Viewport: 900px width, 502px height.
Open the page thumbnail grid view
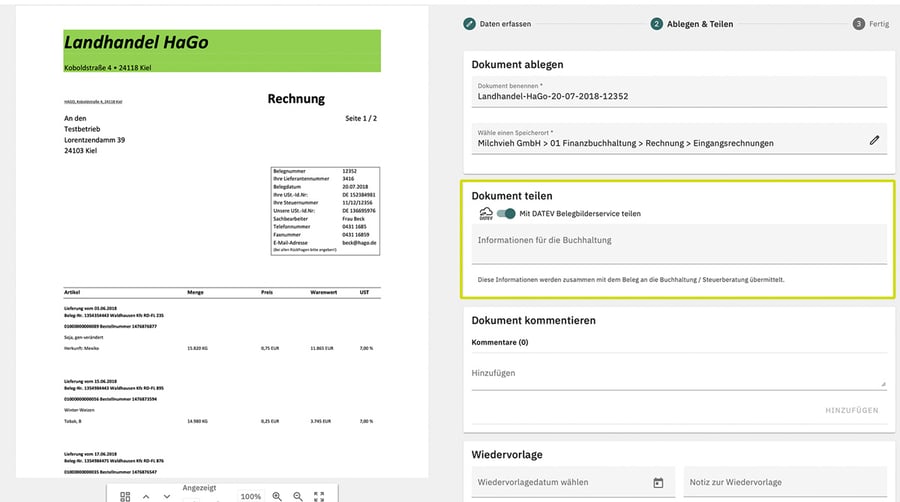(x=125, y=496)
